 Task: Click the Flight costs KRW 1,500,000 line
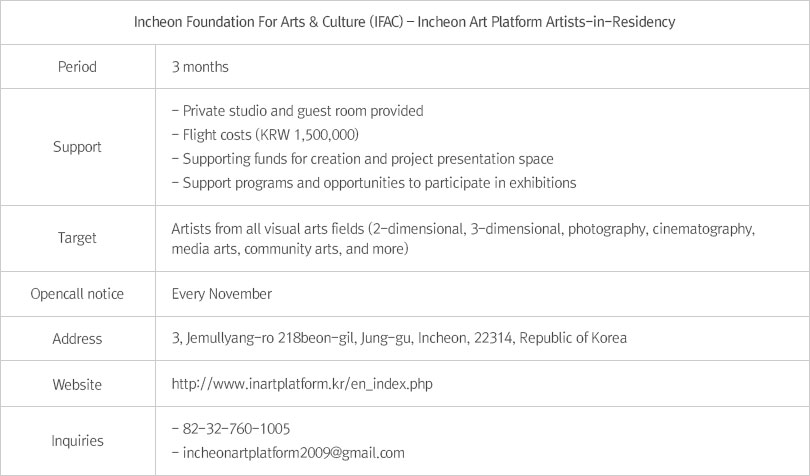point(265,135)
